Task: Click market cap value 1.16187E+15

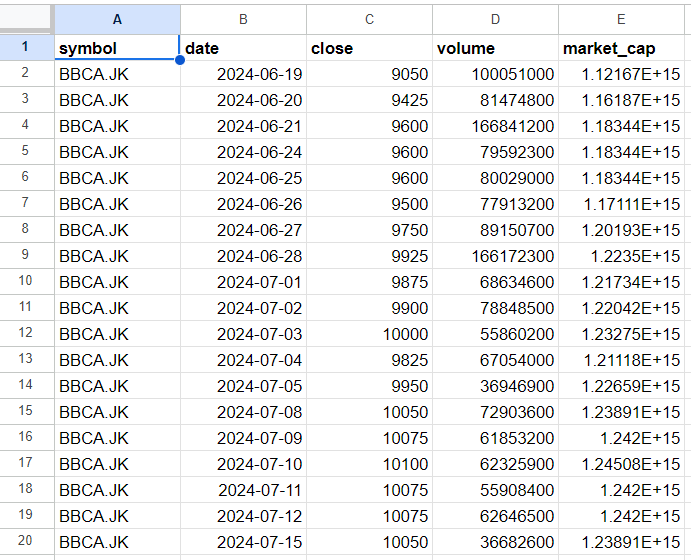Action: click(x=621, y=100)
